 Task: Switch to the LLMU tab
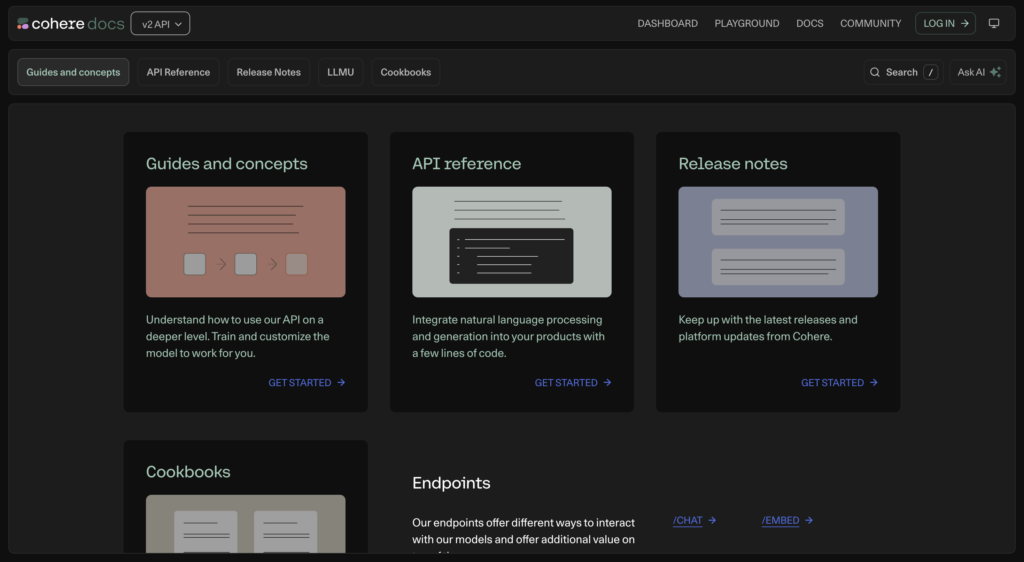point(340,72)
